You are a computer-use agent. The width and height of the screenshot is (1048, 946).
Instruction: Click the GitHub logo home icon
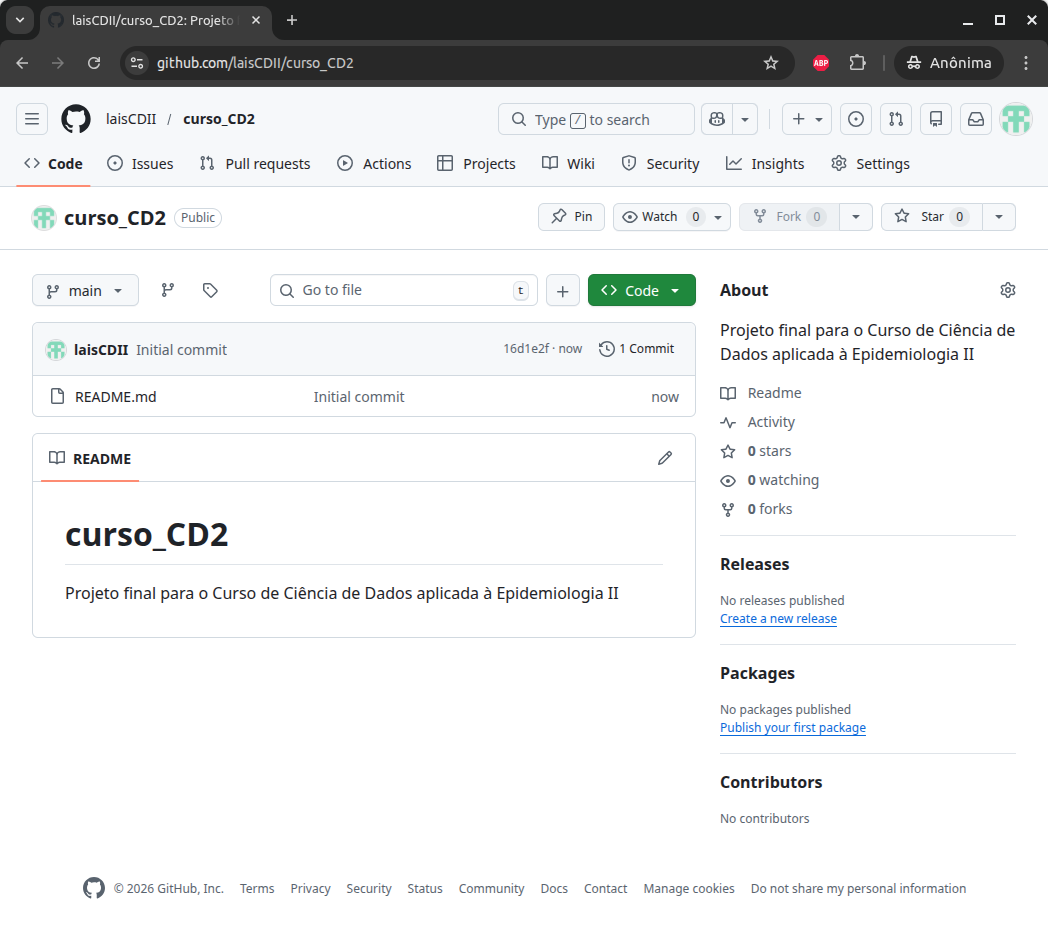click(76, 119)
